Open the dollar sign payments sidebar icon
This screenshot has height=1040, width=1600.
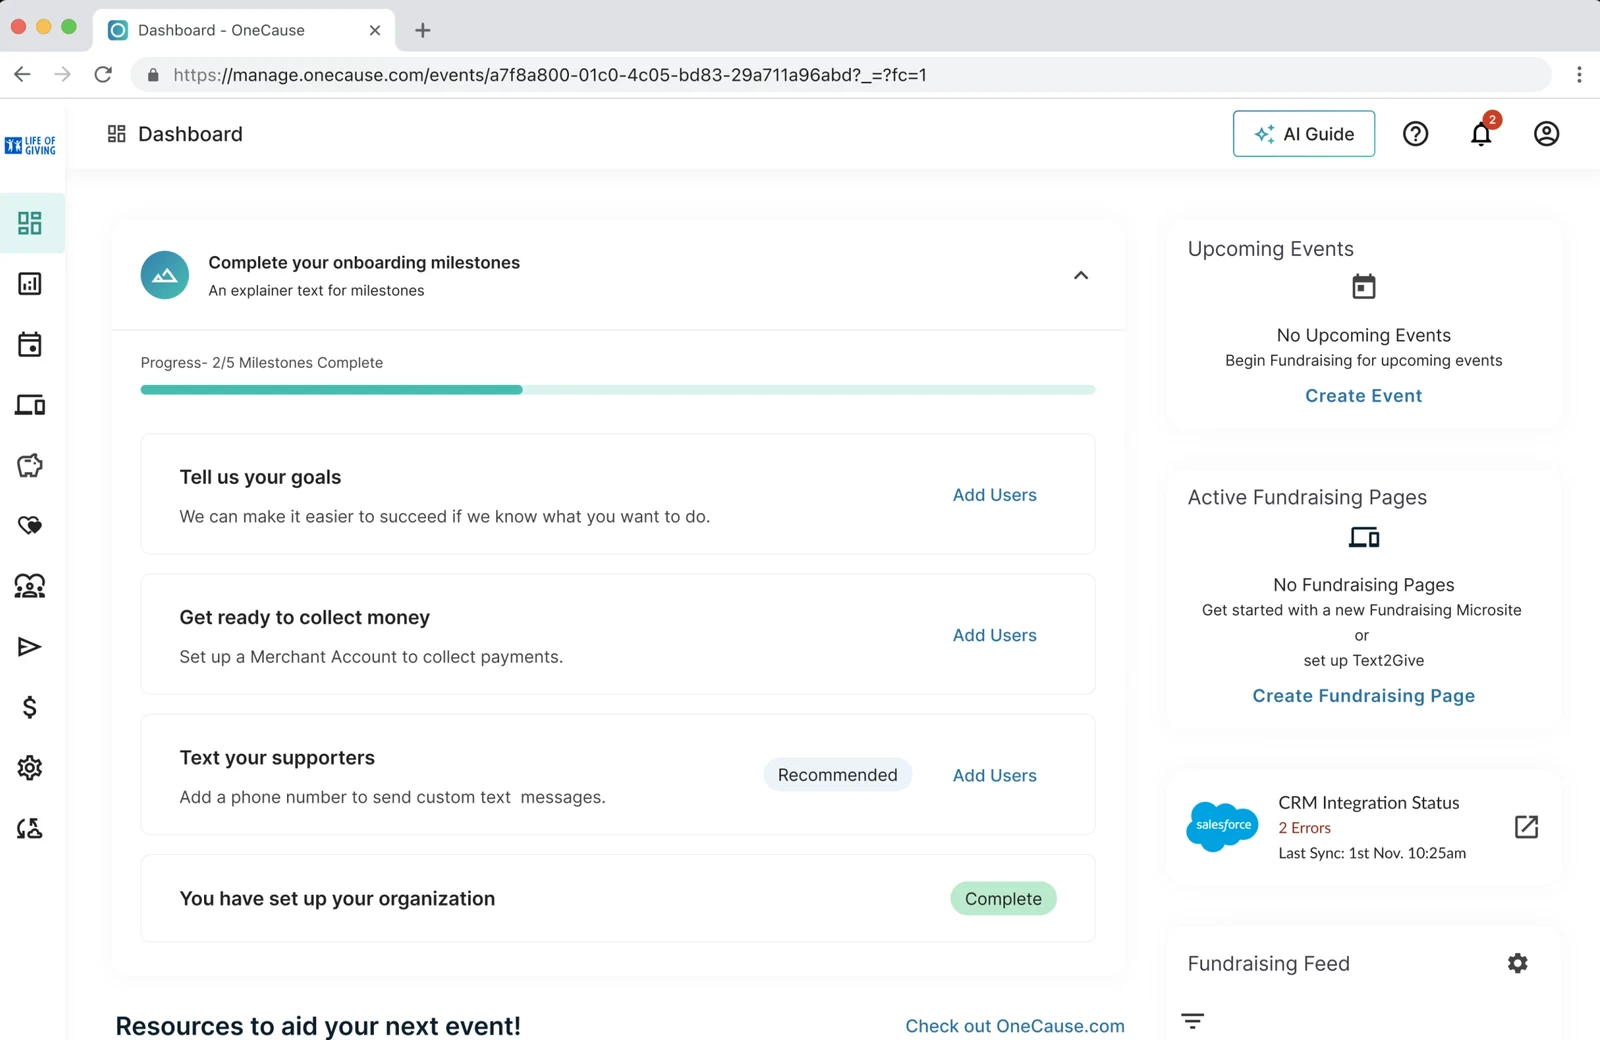click(30, 707)
